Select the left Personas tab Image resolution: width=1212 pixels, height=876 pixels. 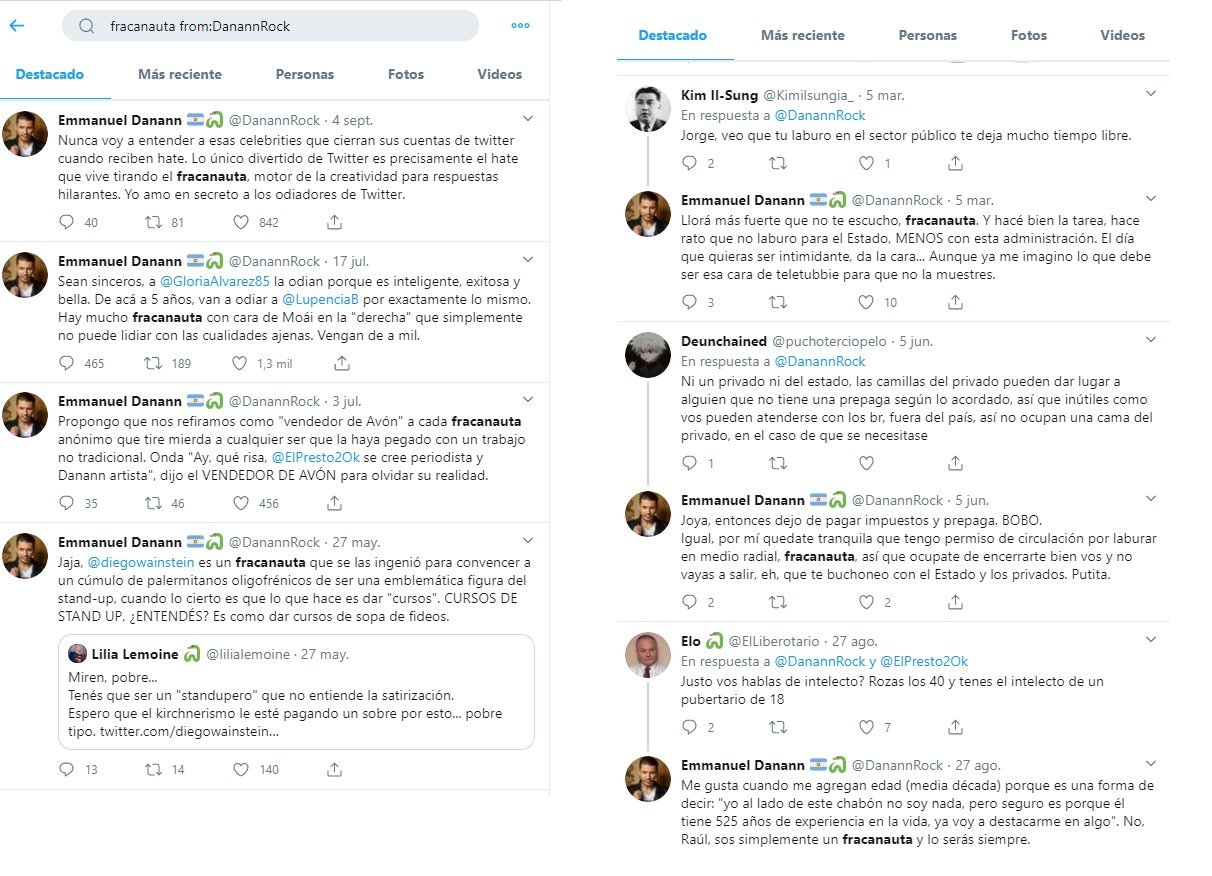click(305, 74)
